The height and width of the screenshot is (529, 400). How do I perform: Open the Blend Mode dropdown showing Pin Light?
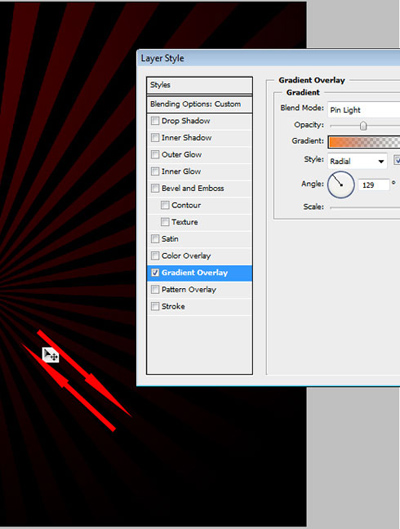[x=364, y=110]
